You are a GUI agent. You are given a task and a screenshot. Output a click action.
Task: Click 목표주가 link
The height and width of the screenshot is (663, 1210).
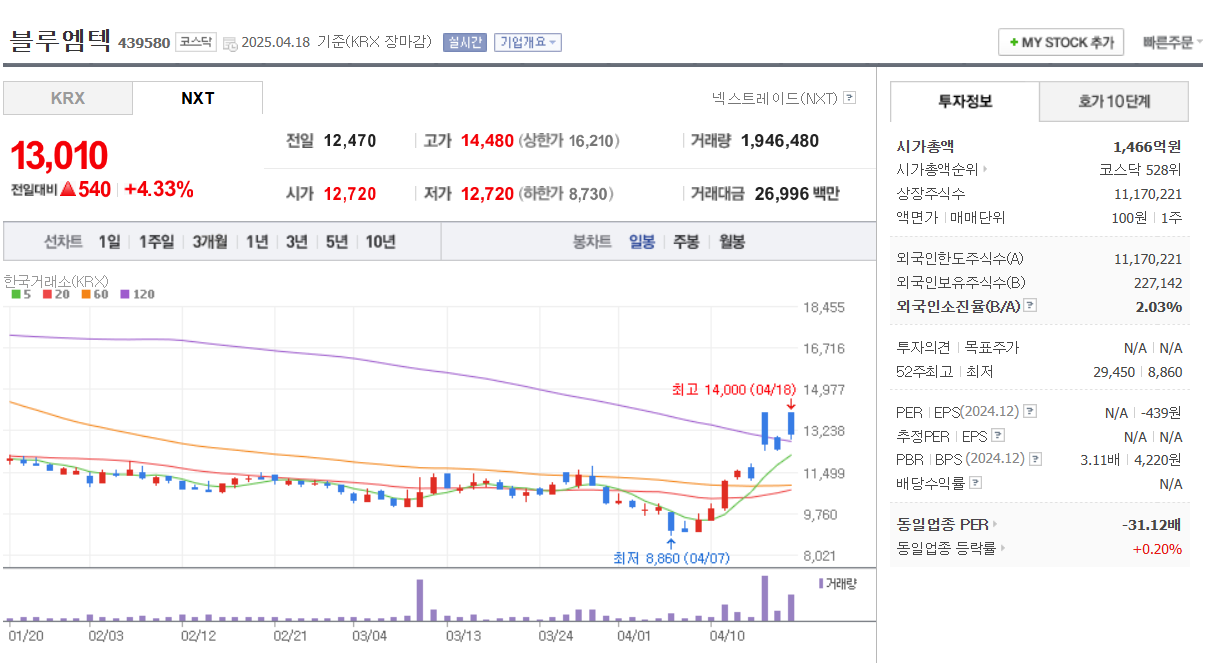[x=992, y=348]
